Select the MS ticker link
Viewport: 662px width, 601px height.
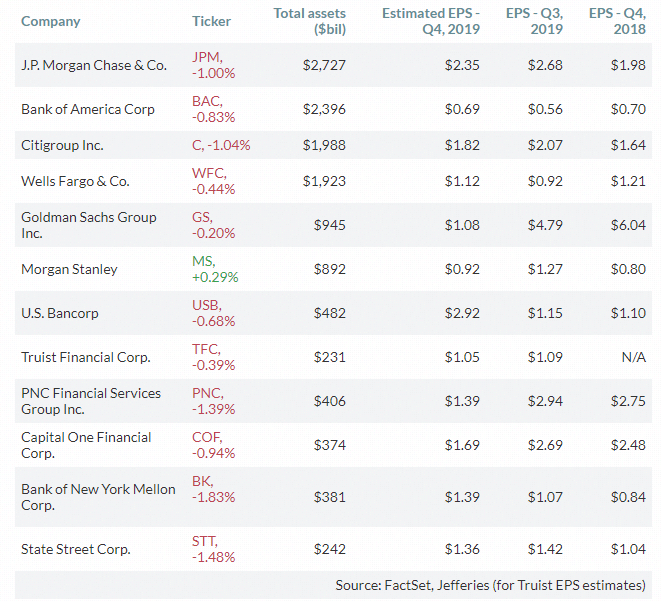click(x=203, y=262)
